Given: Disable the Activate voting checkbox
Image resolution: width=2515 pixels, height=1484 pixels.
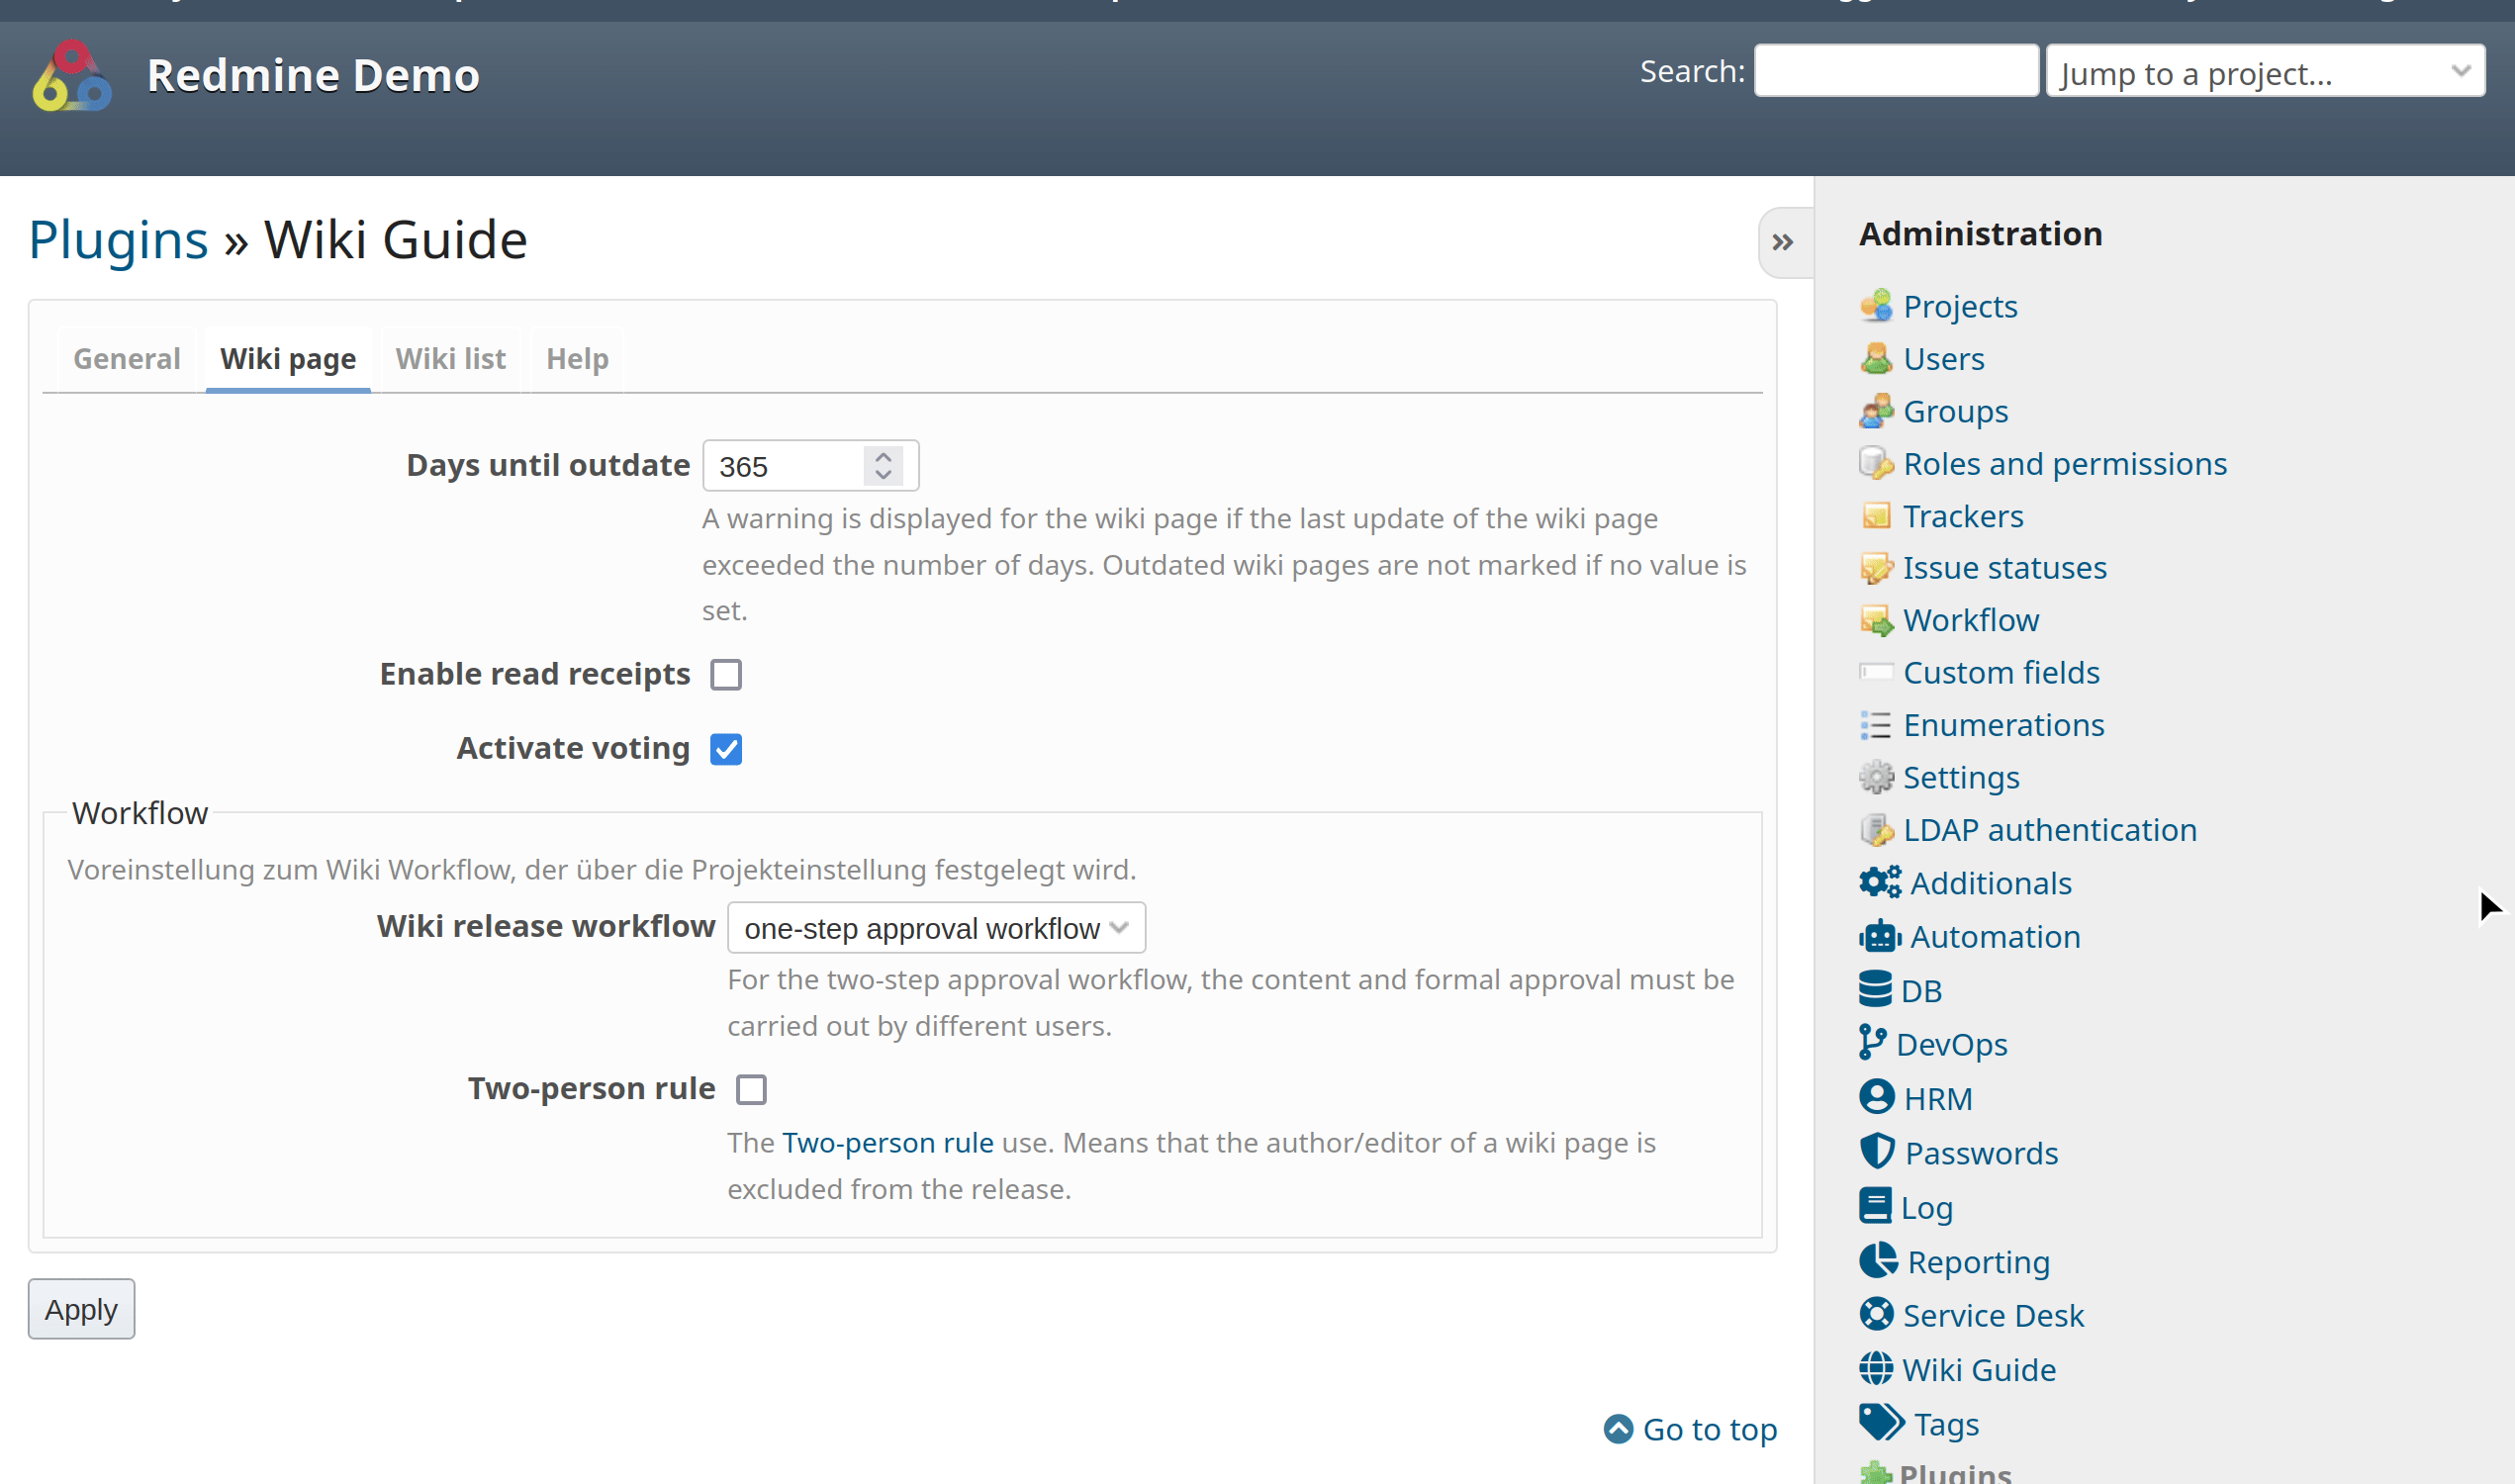Looking at the screenshot, I should [x=726, y=747].
